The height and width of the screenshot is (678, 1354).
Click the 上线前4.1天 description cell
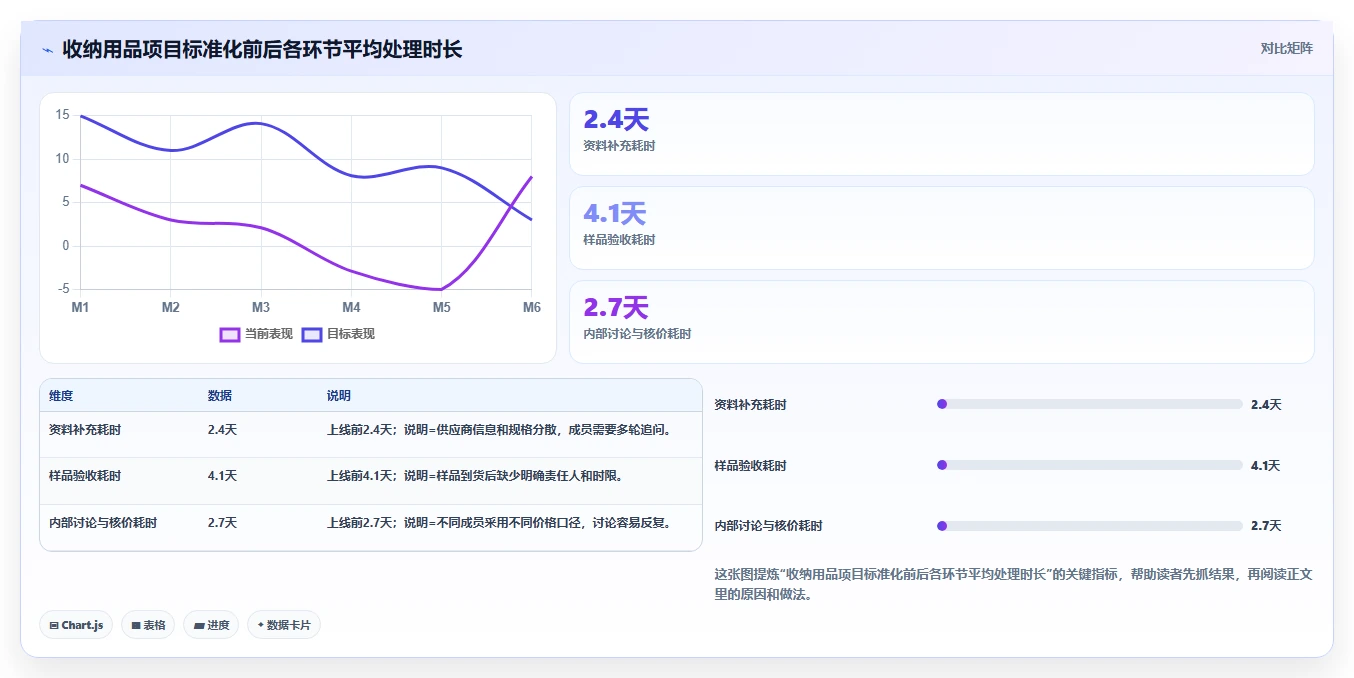pyautogui.click(x=475, y=476)
